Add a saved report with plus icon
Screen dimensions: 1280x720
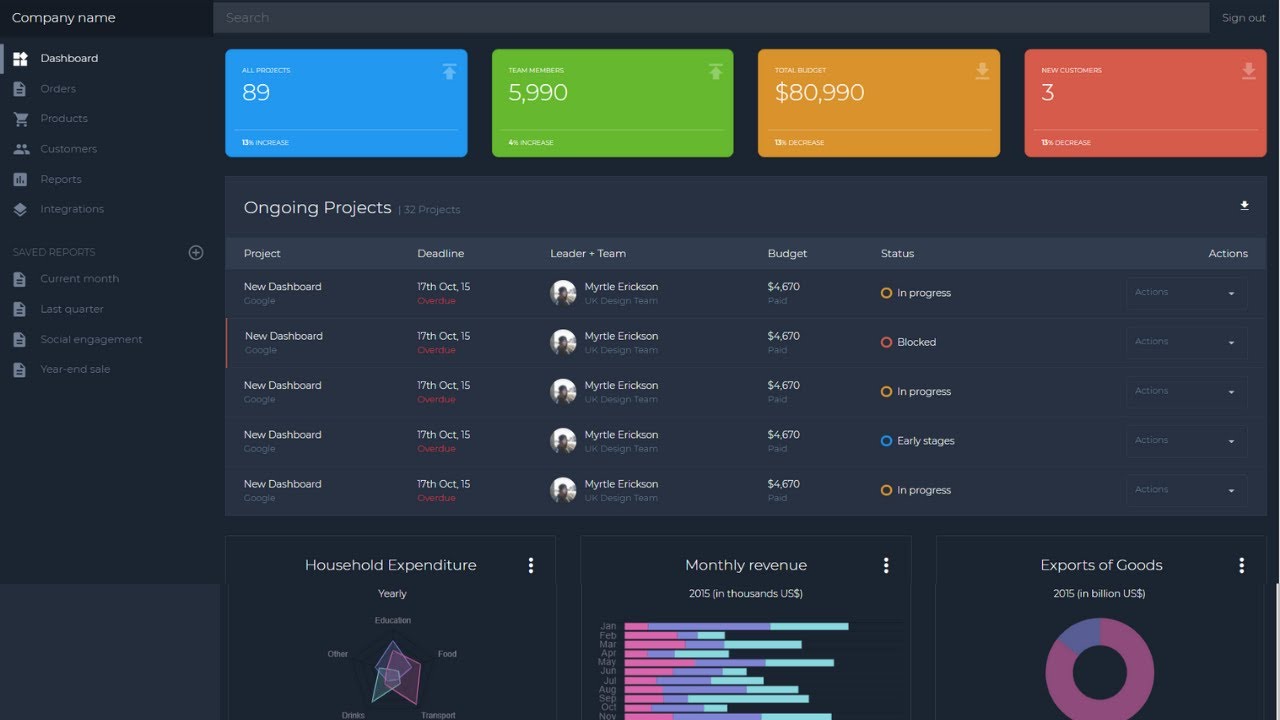pyautogui.click(x=196, y=253)
